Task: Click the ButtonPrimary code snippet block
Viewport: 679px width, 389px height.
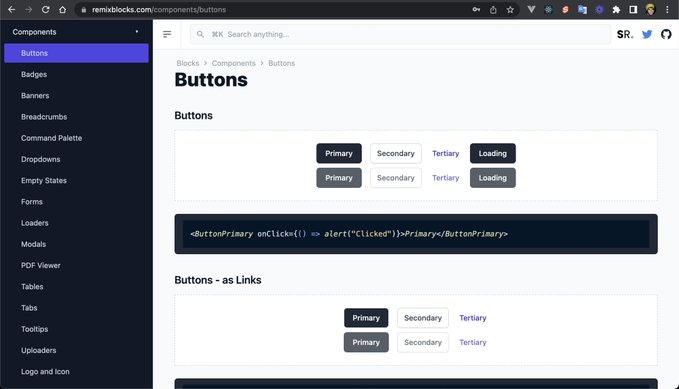Action: (x=416, y=234)
